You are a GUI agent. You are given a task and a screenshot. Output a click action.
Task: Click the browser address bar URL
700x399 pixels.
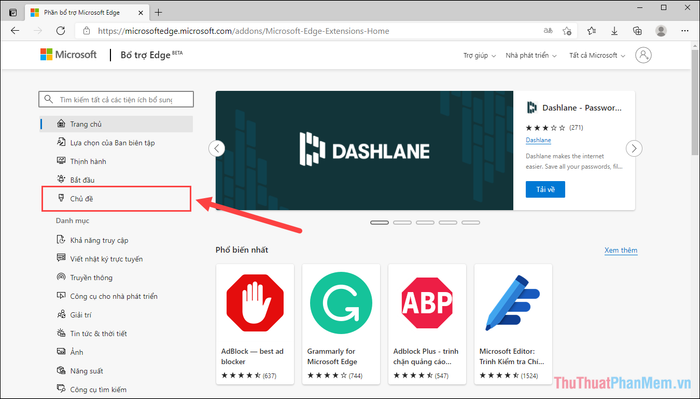(x=243, y=31)
